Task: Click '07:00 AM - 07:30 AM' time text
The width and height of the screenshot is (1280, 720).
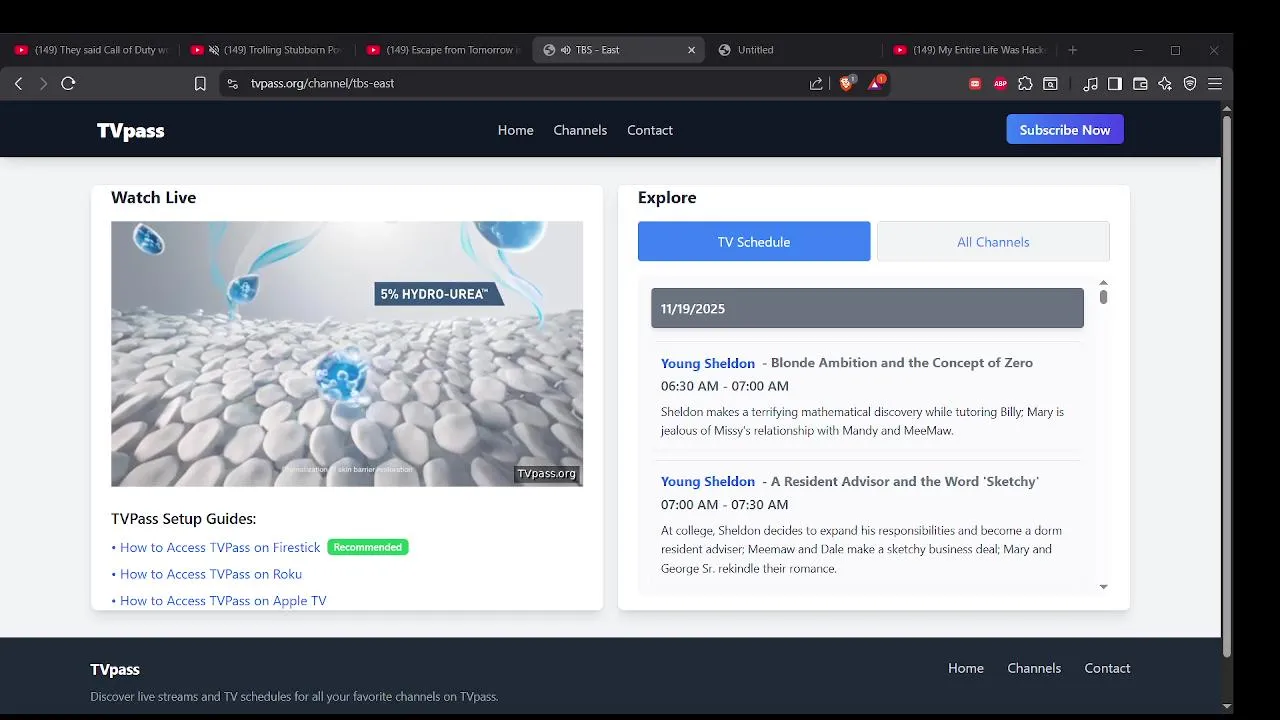Action: tap(725, 505)
